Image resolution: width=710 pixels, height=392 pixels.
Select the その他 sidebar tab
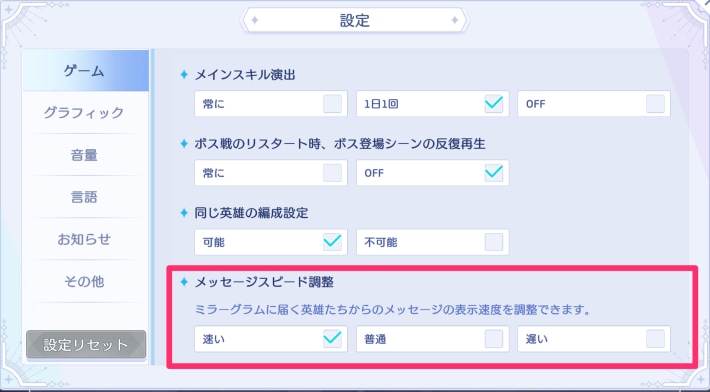tap(85, 281)
